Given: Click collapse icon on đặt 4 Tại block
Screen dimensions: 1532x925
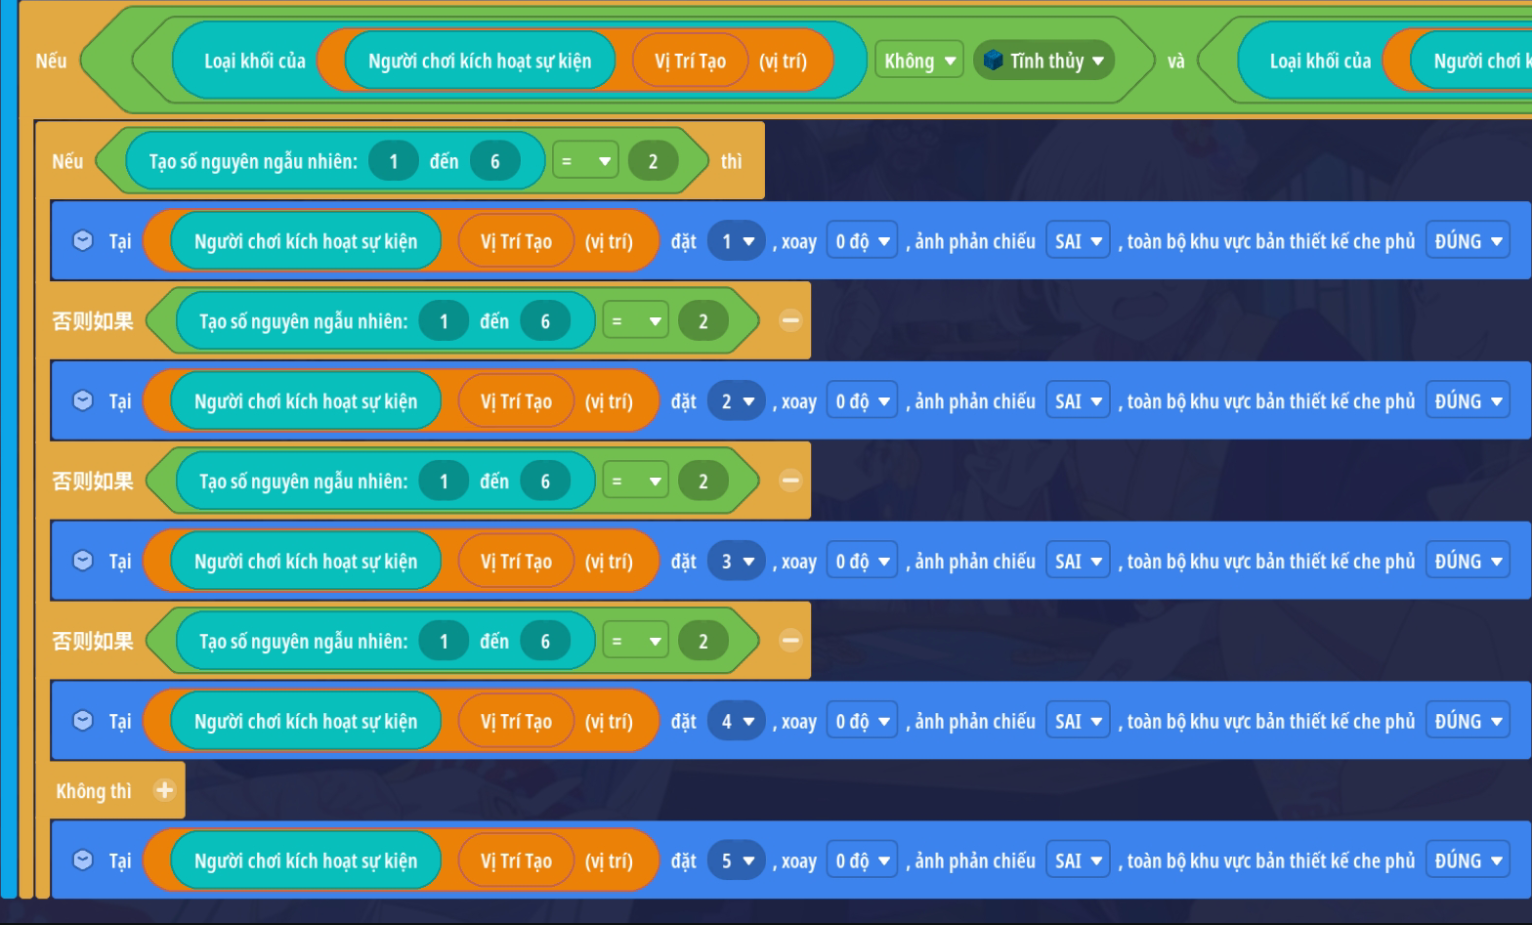Looking at the screenshot, I should [83, 721].
